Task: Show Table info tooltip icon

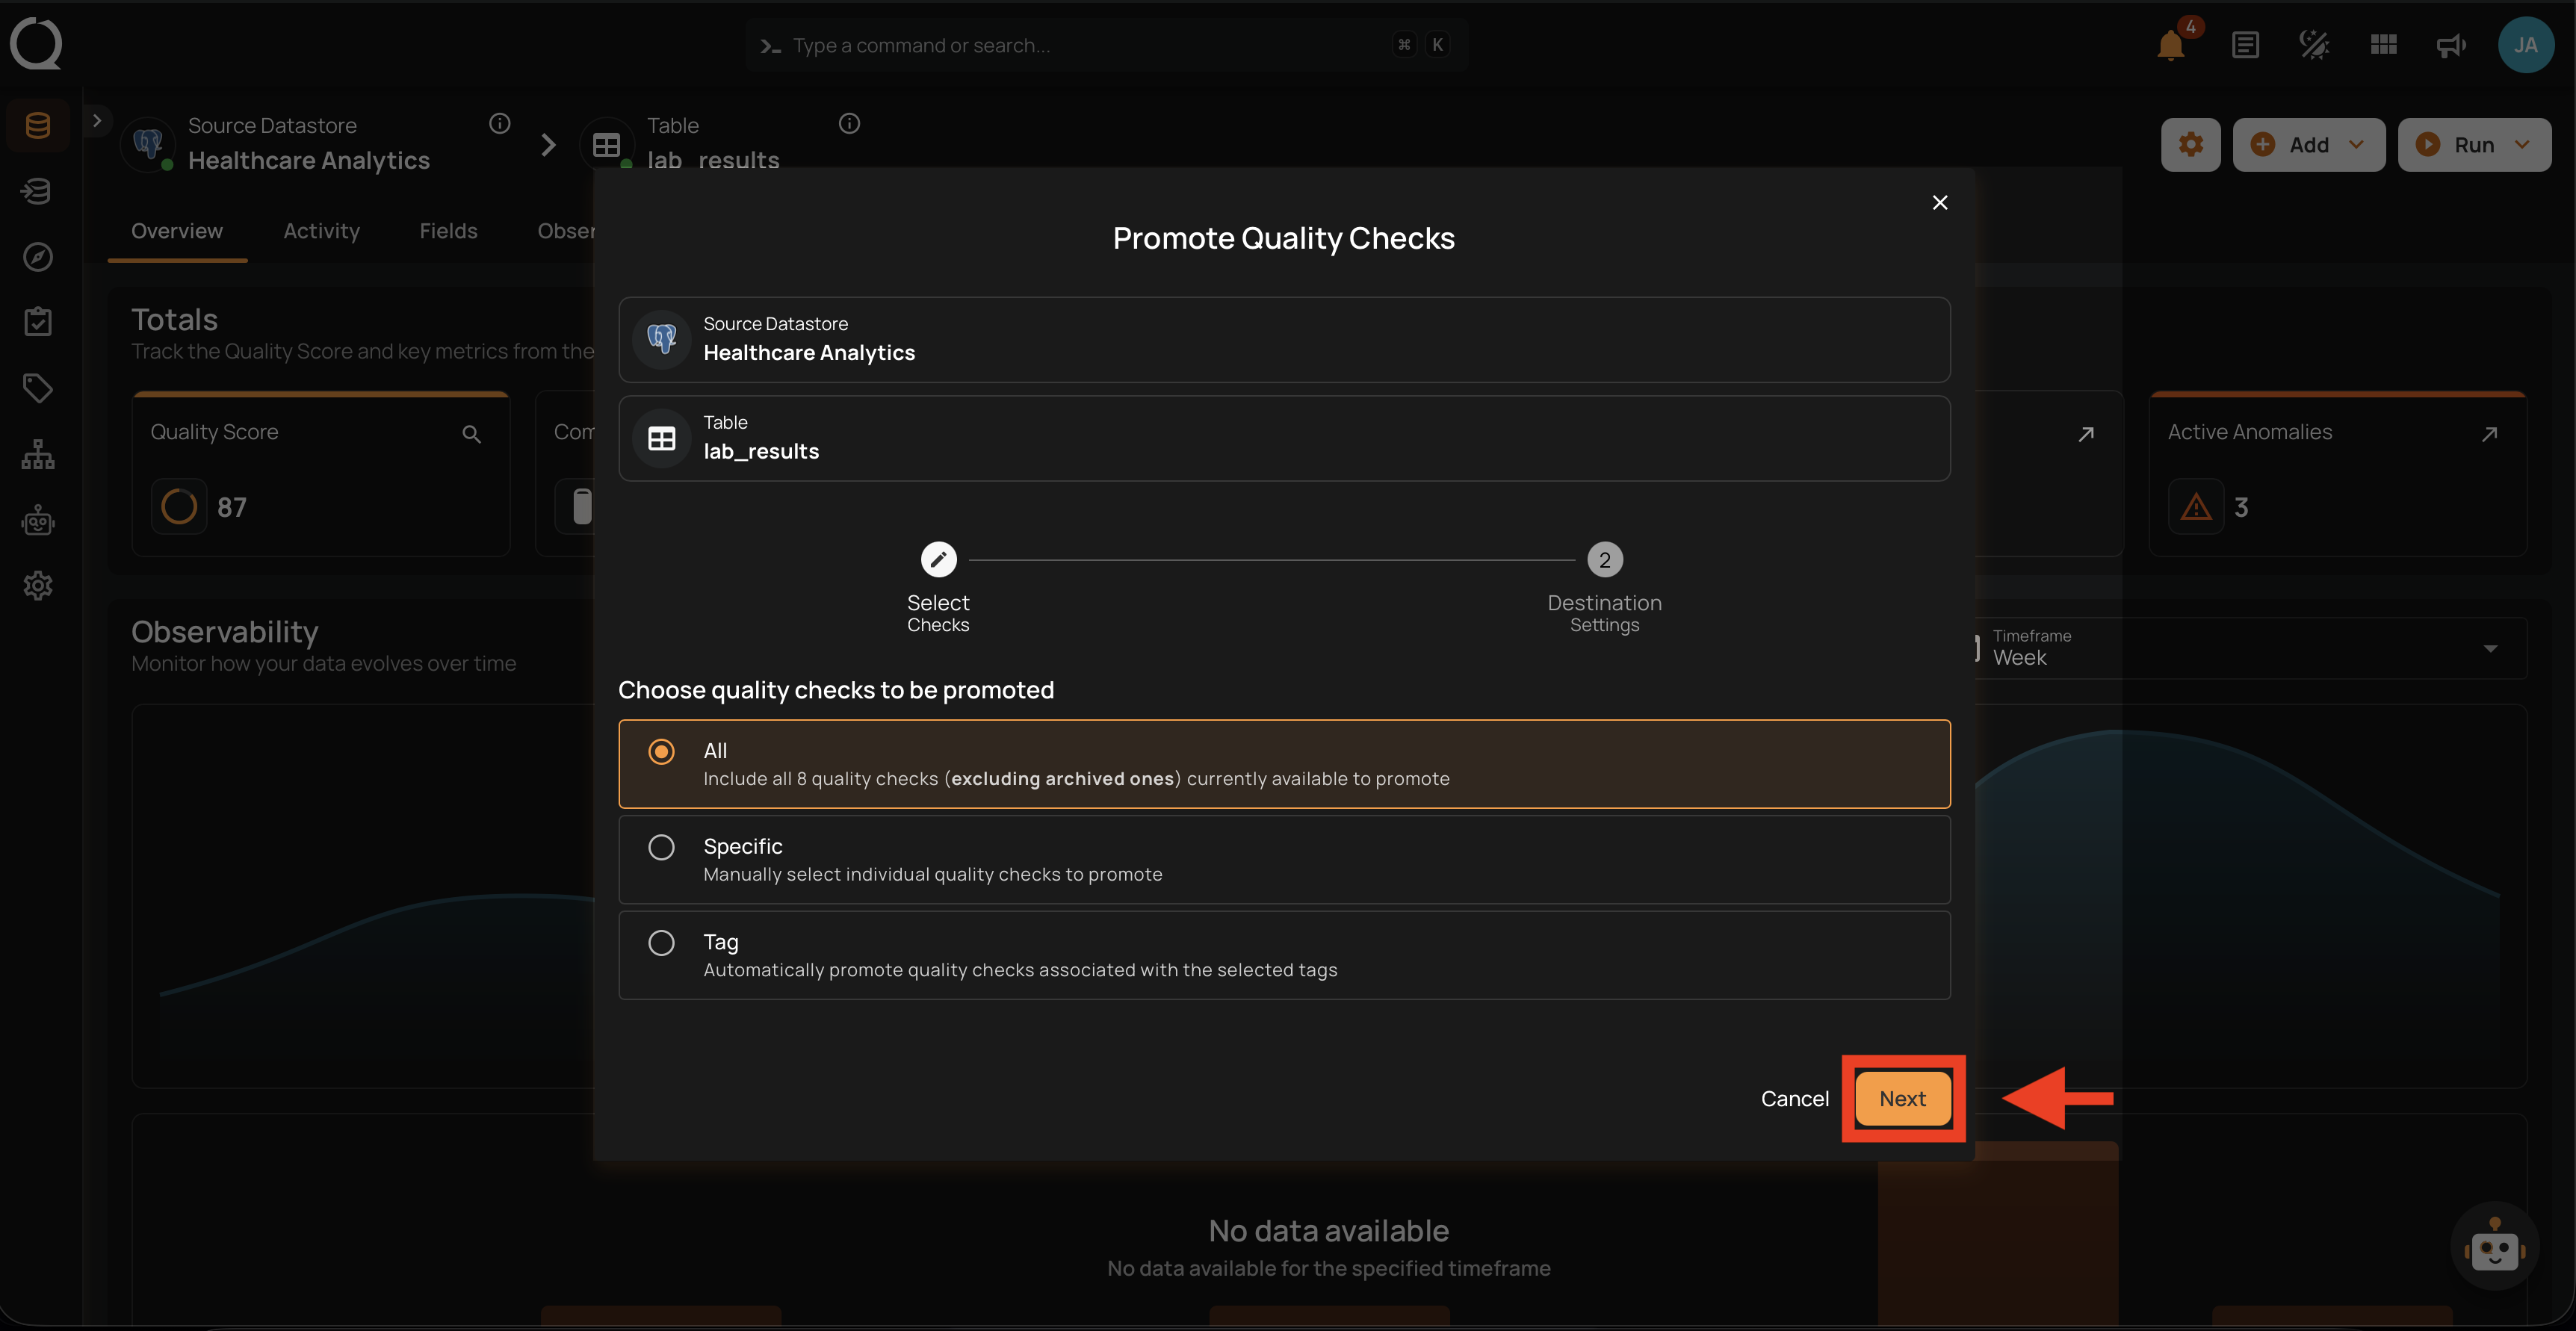Action: point(849,123)
